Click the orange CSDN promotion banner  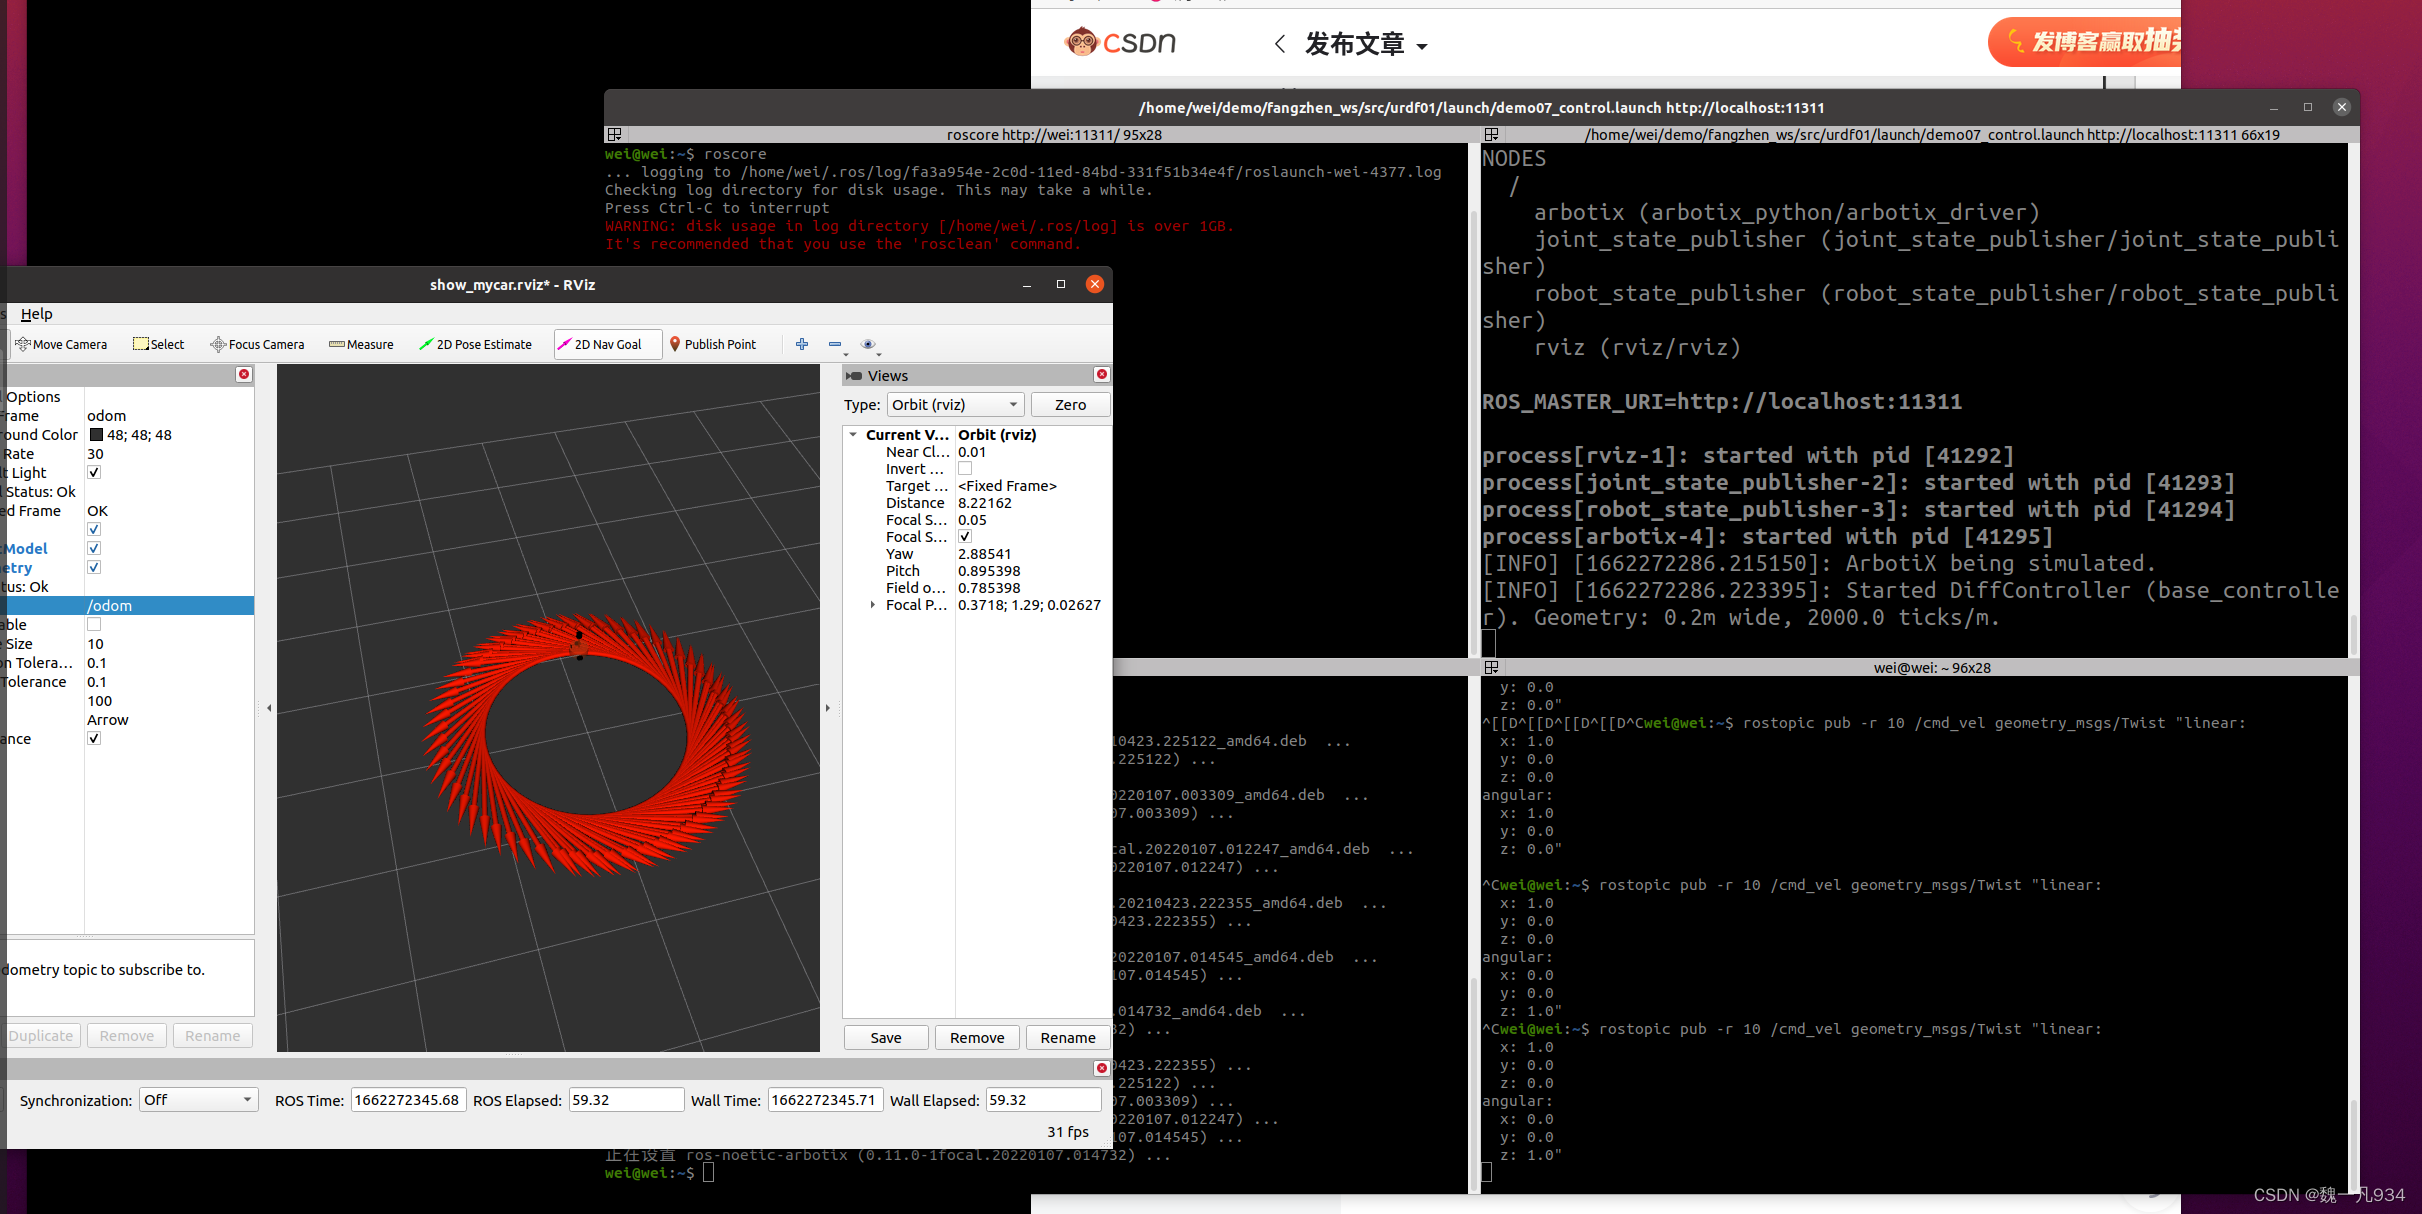coord(2084,42)
